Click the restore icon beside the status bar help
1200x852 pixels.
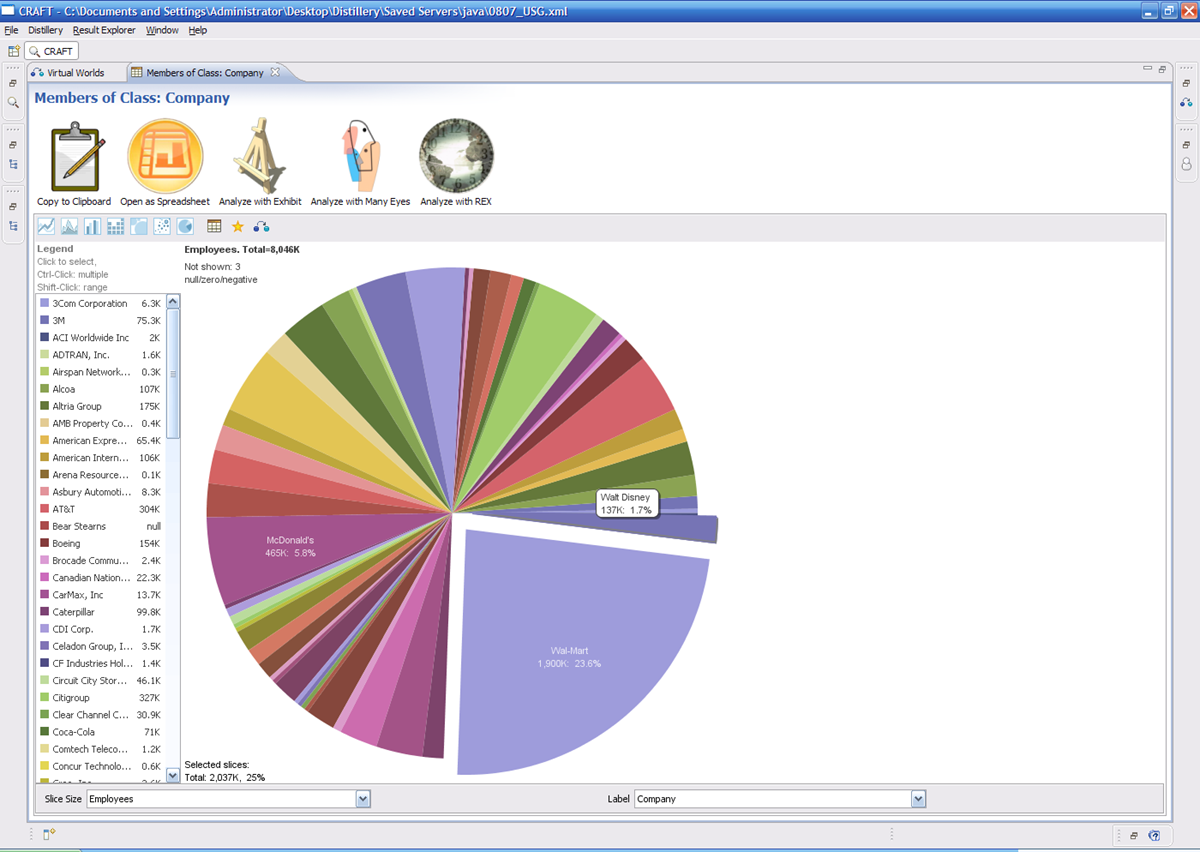point(1134,835)
